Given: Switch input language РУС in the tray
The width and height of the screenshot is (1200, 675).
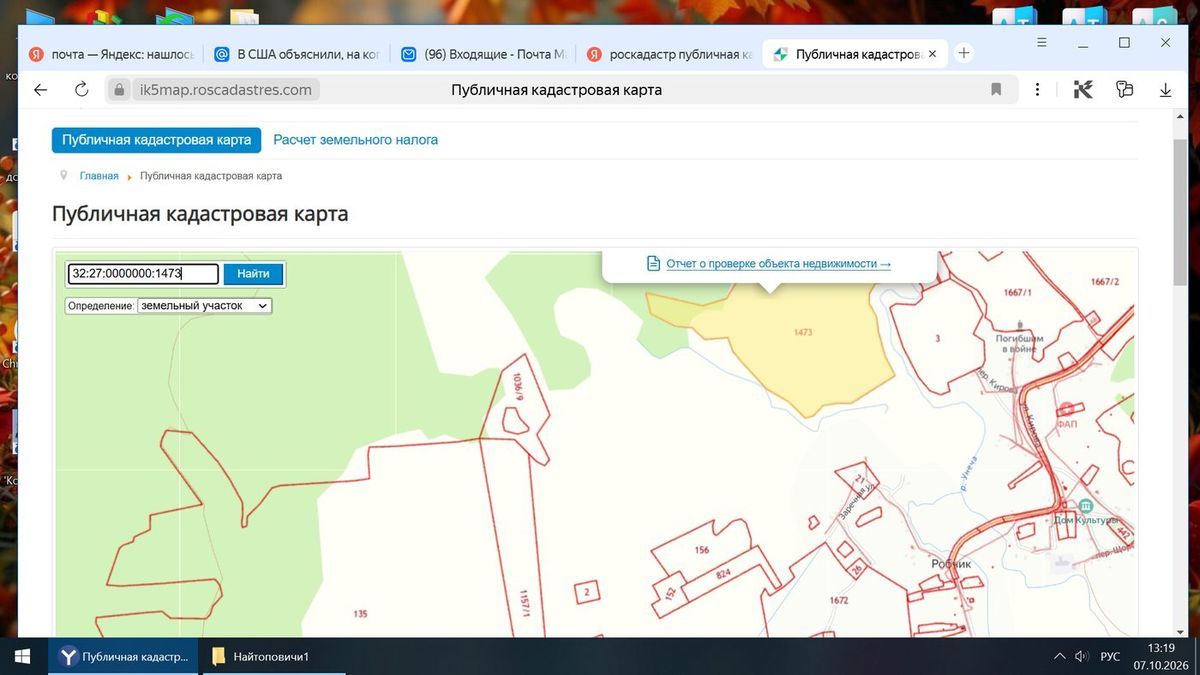Looking at the screenshot, I should [x=1110, y=657].
